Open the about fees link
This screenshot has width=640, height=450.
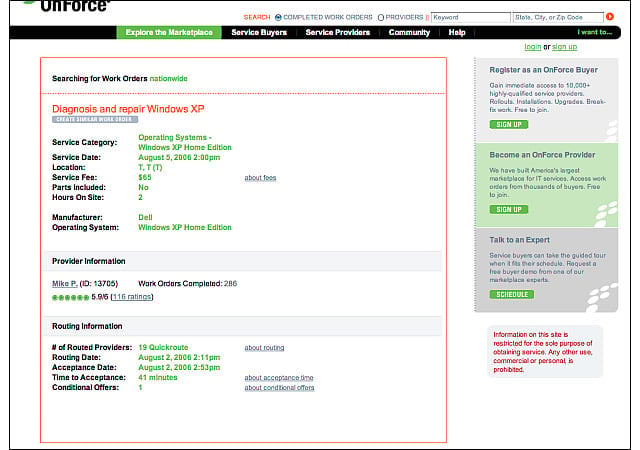(x=260, y=178)
